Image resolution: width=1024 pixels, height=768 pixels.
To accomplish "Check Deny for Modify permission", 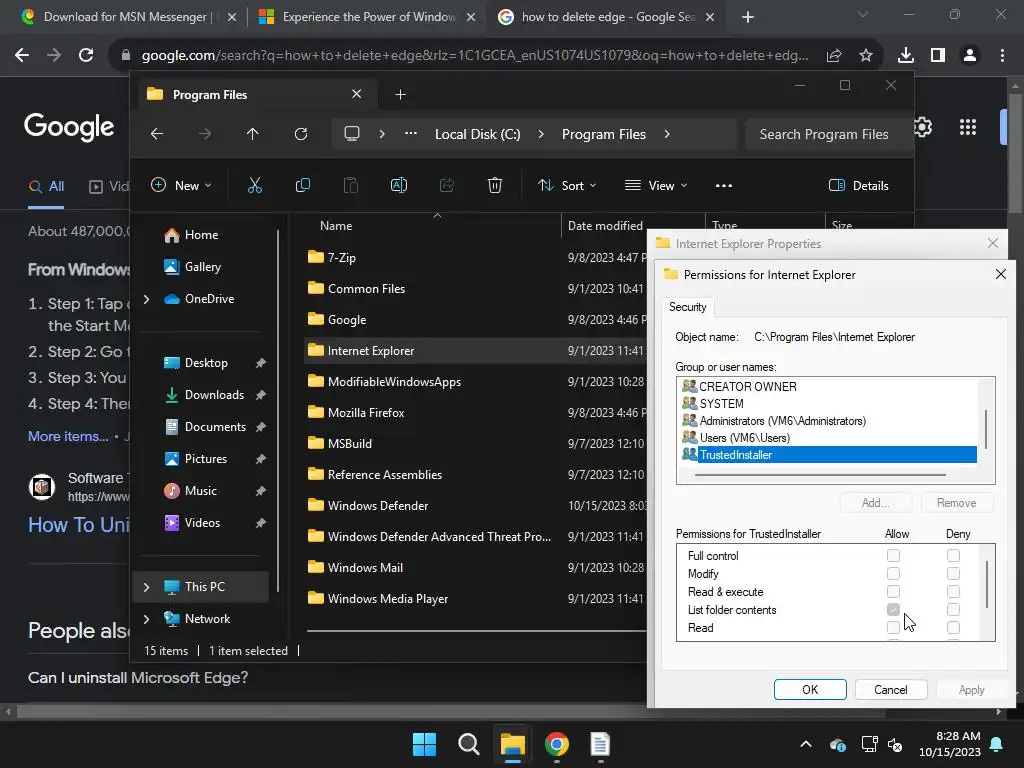I will (x=953, y=573).
